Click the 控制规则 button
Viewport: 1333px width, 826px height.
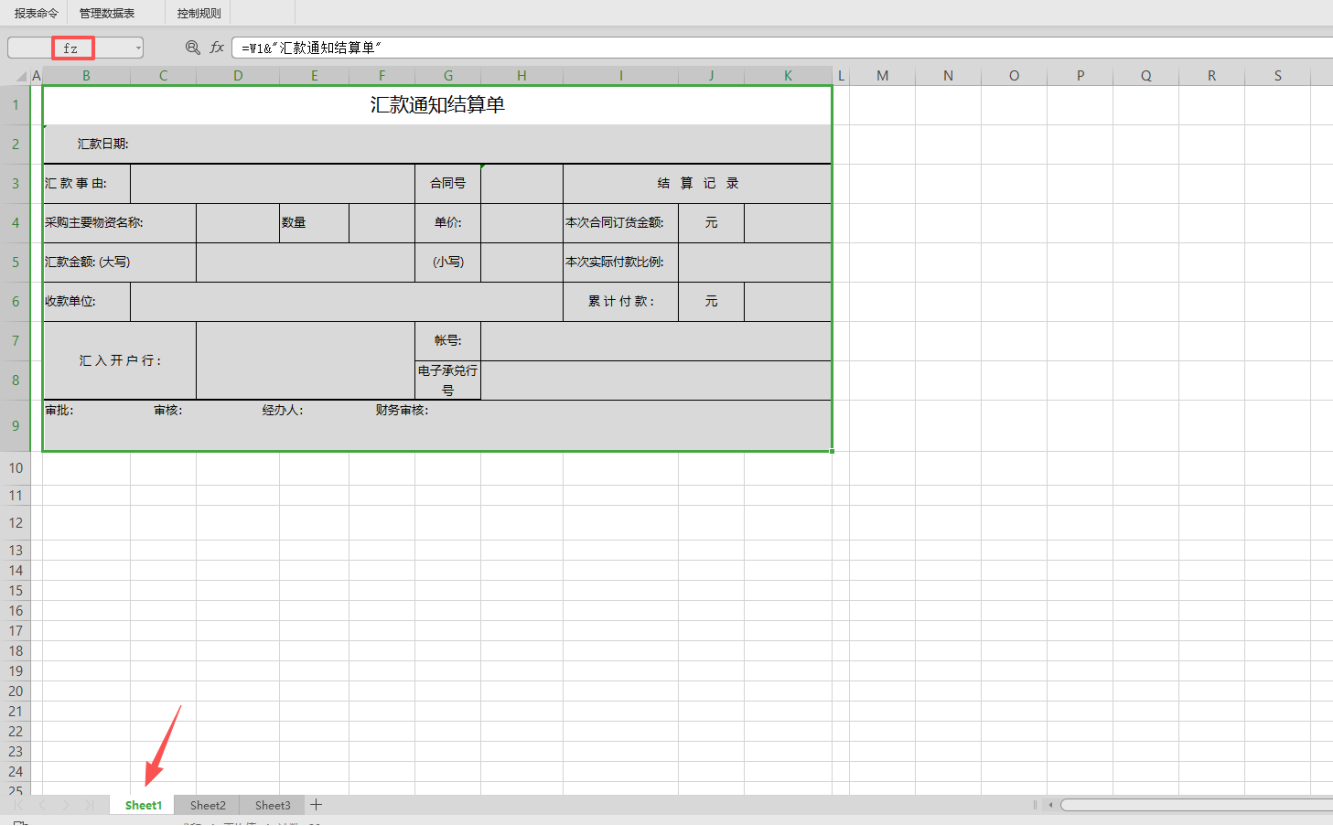(x=198, y=13)
